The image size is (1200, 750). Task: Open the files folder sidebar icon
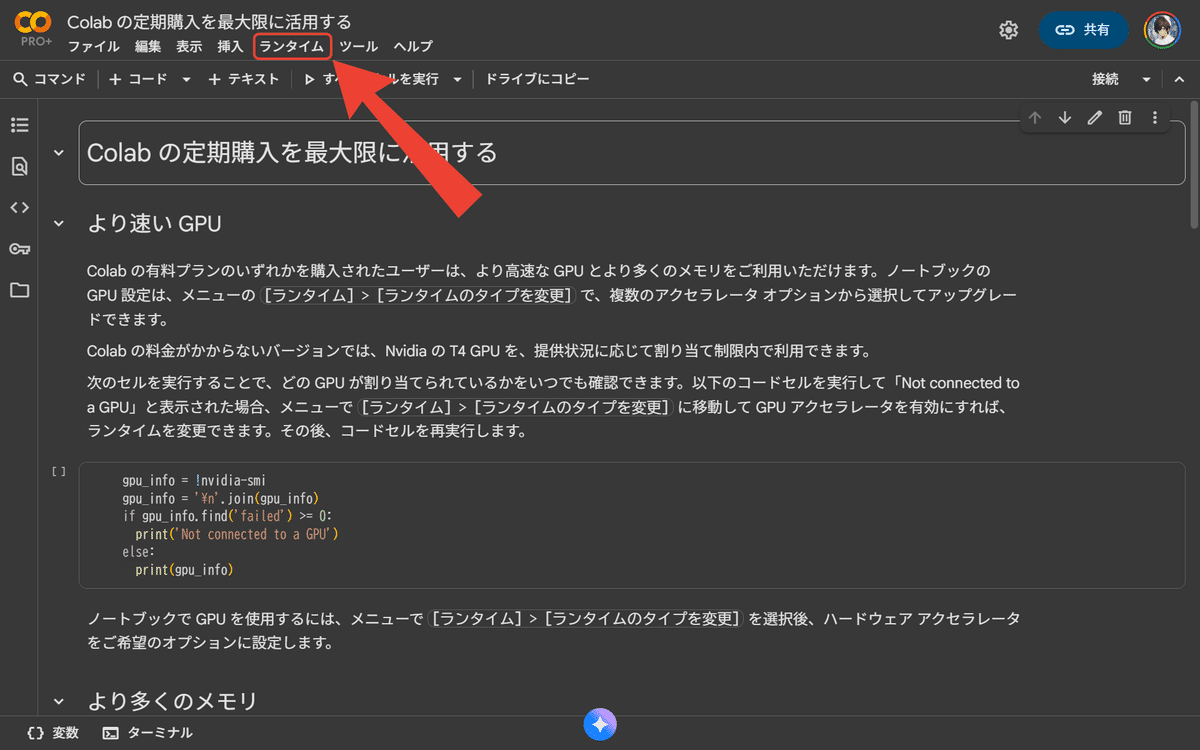pyautogui.click(x=19, y=290)
